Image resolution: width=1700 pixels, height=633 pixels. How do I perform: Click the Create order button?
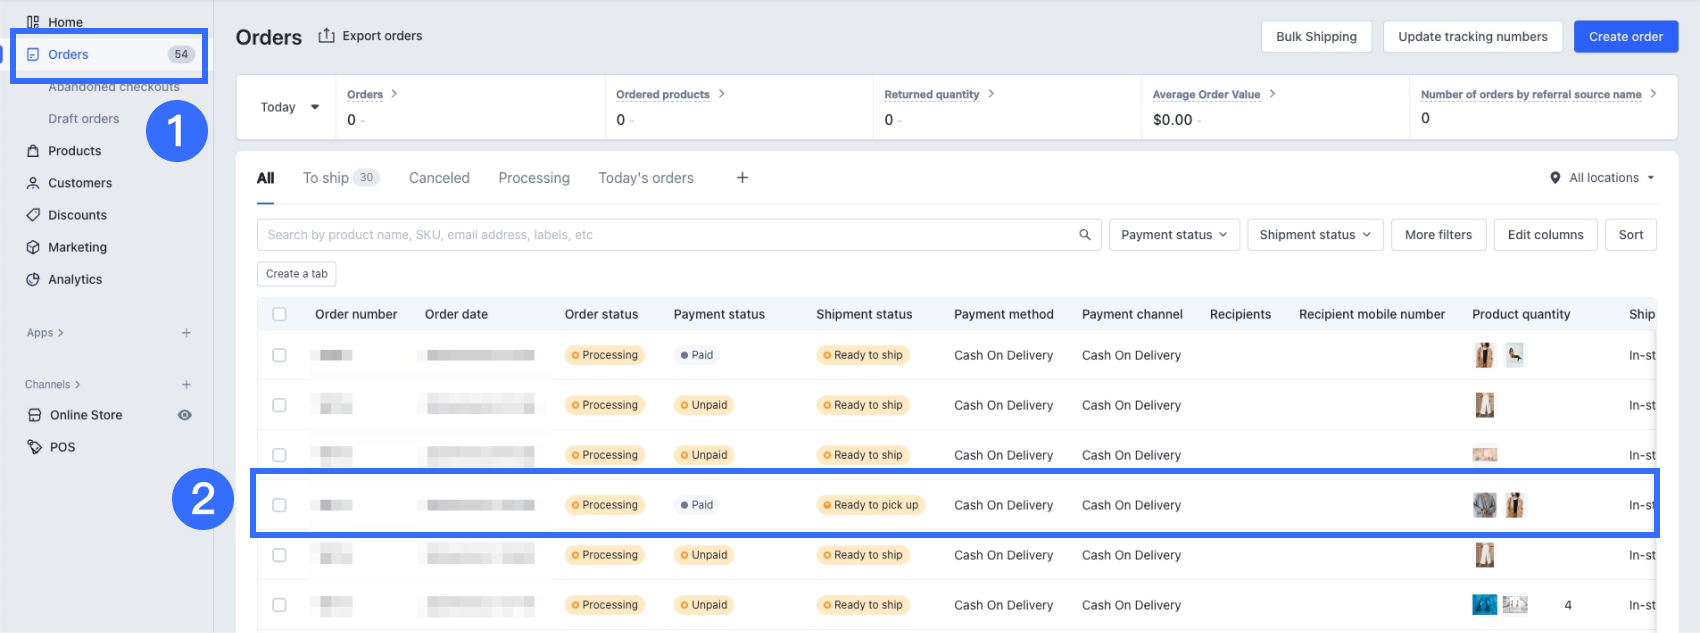point(1625,37)
